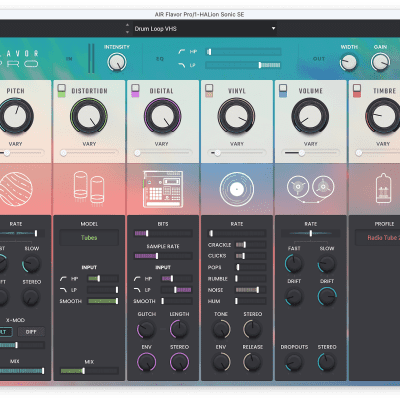Viewport: 400px width, 400px height.
Task: Click the Vinyl Crackle slider
Action: tap(250, 245)
